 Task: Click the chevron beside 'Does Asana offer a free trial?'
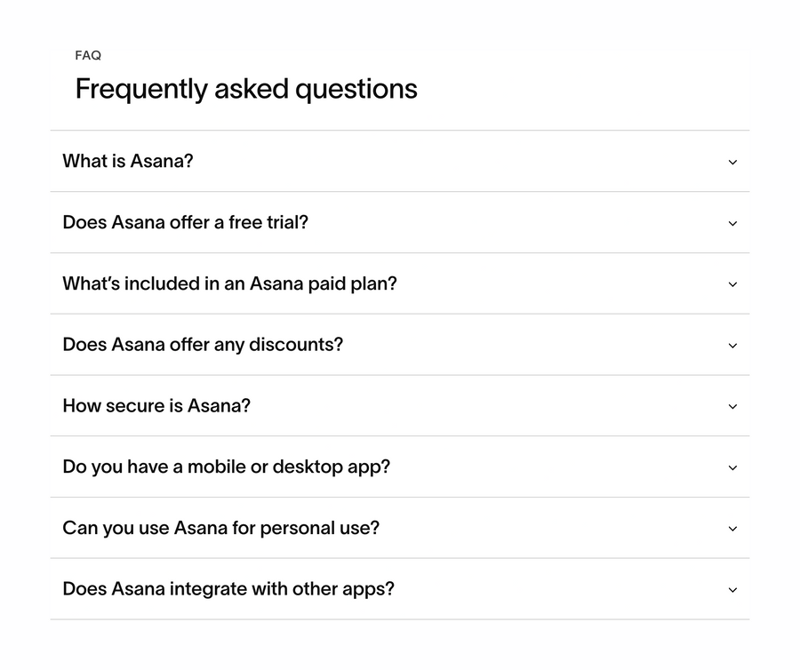tap(731, 222)
